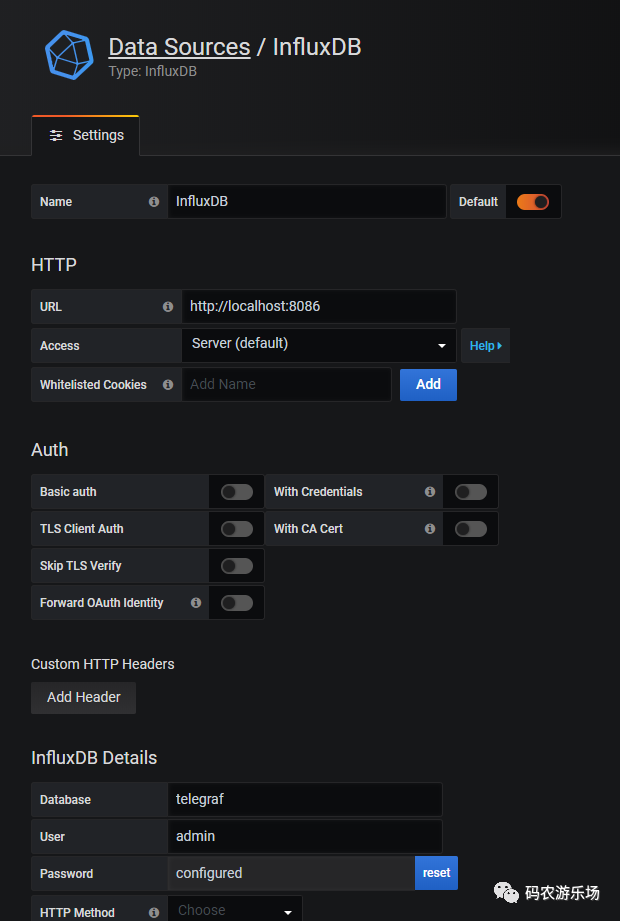Click the Access label

point(59,346)
